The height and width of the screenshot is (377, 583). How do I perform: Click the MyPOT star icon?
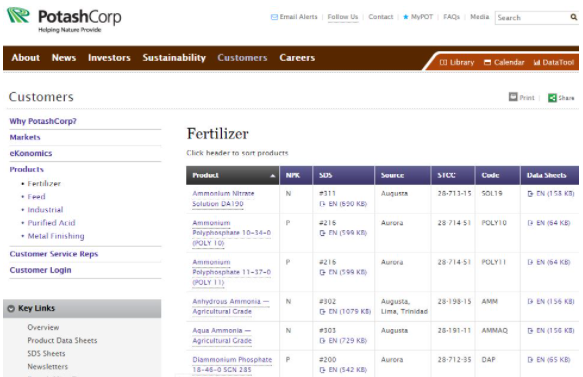pyautogui.click(x=406, y=17)
